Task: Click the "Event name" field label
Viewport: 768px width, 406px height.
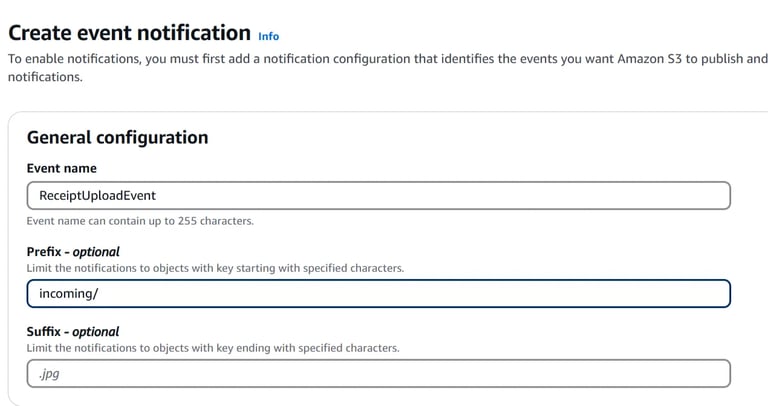Action: pyautogui.click(x=61, y=168)
